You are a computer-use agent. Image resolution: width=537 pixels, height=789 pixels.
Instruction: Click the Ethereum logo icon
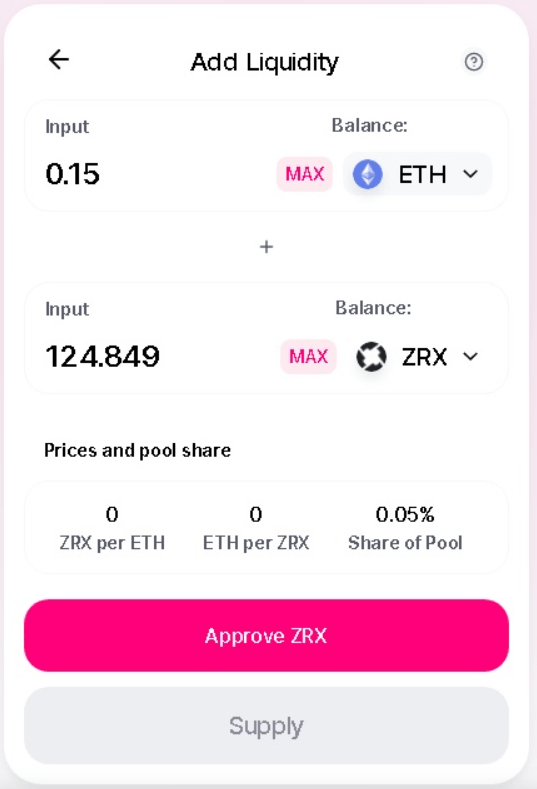[368, 174]
